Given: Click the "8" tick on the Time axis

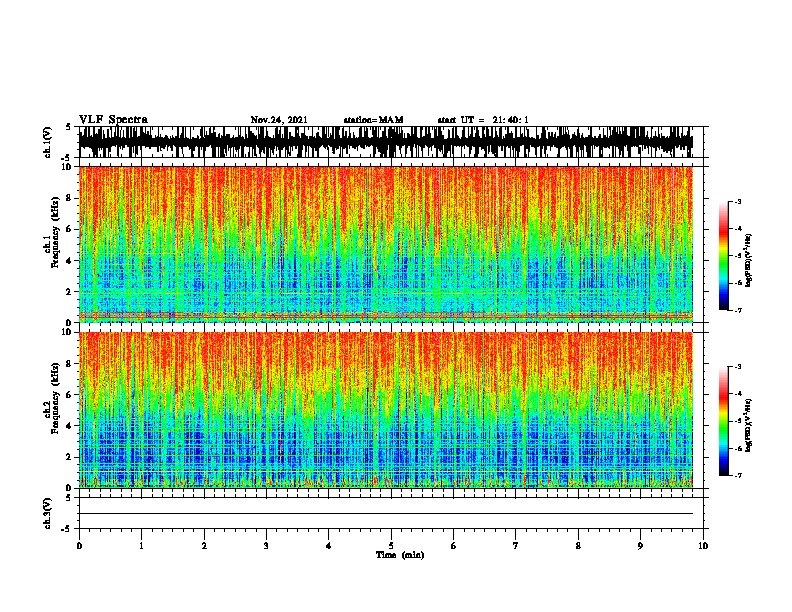Looking at the screenshot, I should point(578,546).
